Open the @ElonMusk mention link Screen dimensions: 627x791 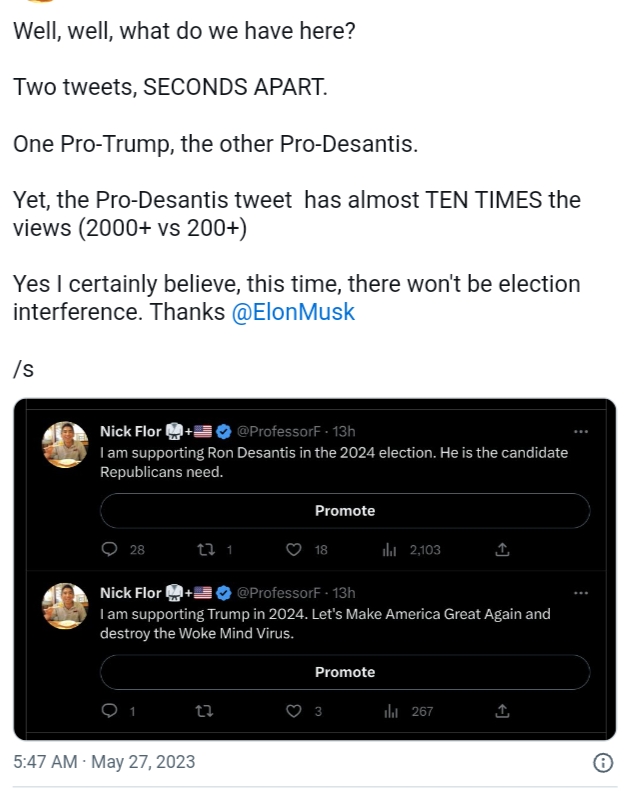pos(293,311)
